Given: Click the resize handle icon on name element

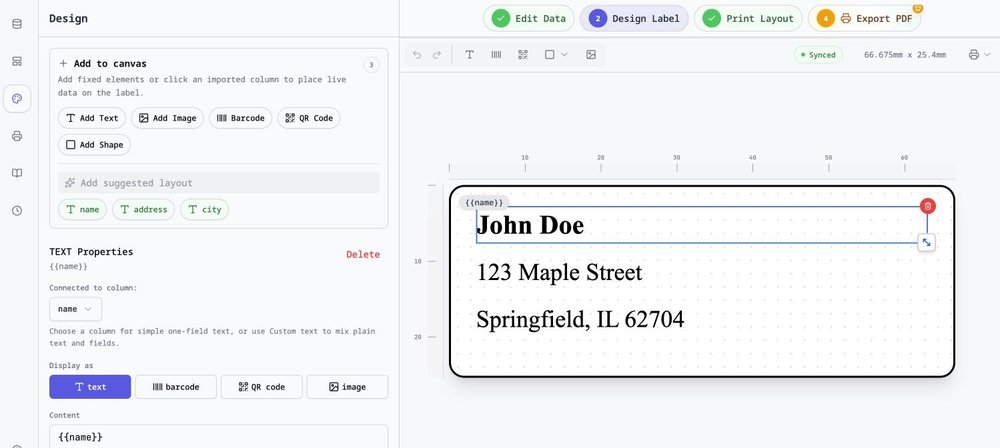Looking at the screenshot, I should pyautogui.click(x=927, y=243).
